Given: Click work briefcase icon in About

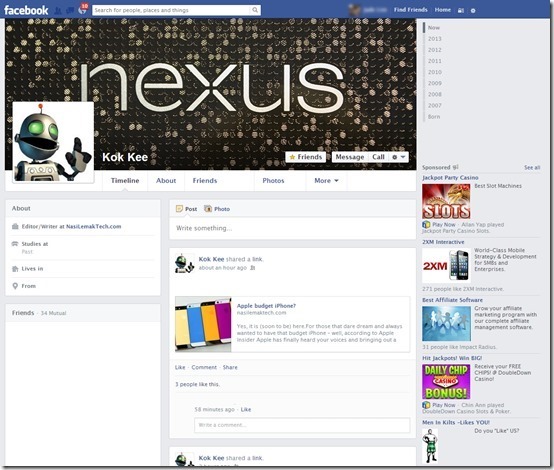Looking at the screenshot, I should tap(15, 227).
